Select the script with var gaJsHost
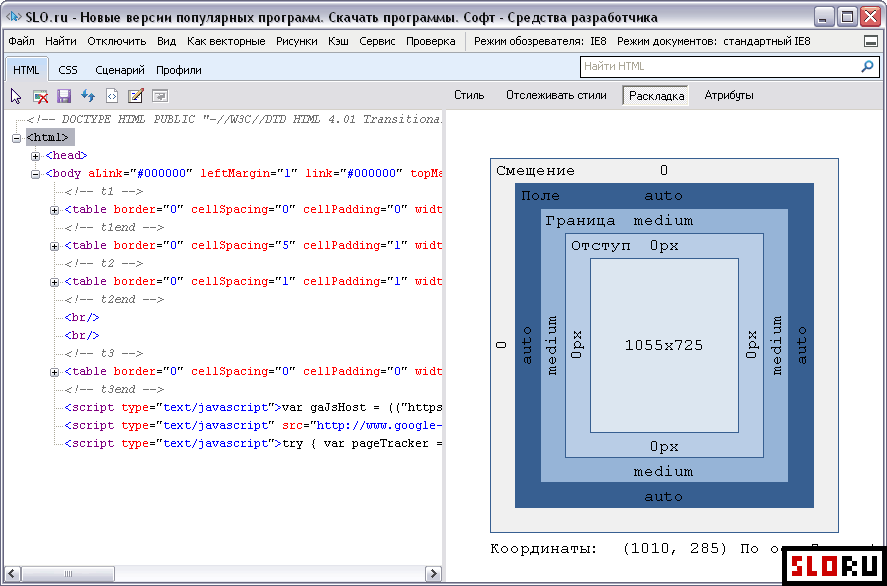887x586 pixels. point(253,408)
